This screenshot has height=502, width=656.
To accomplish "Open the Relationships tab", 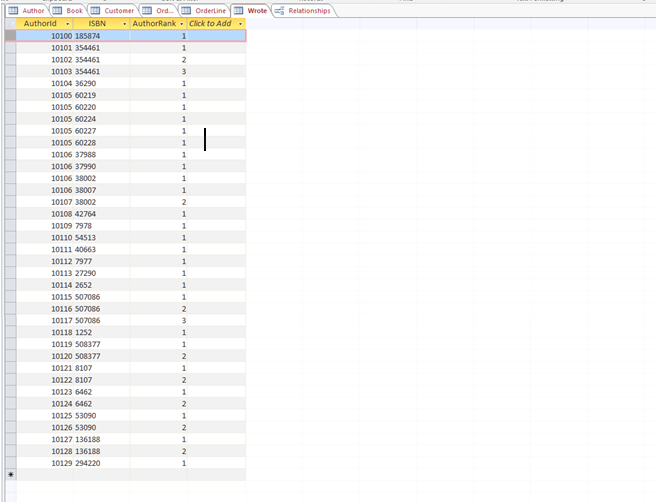I will coord(303,11).
